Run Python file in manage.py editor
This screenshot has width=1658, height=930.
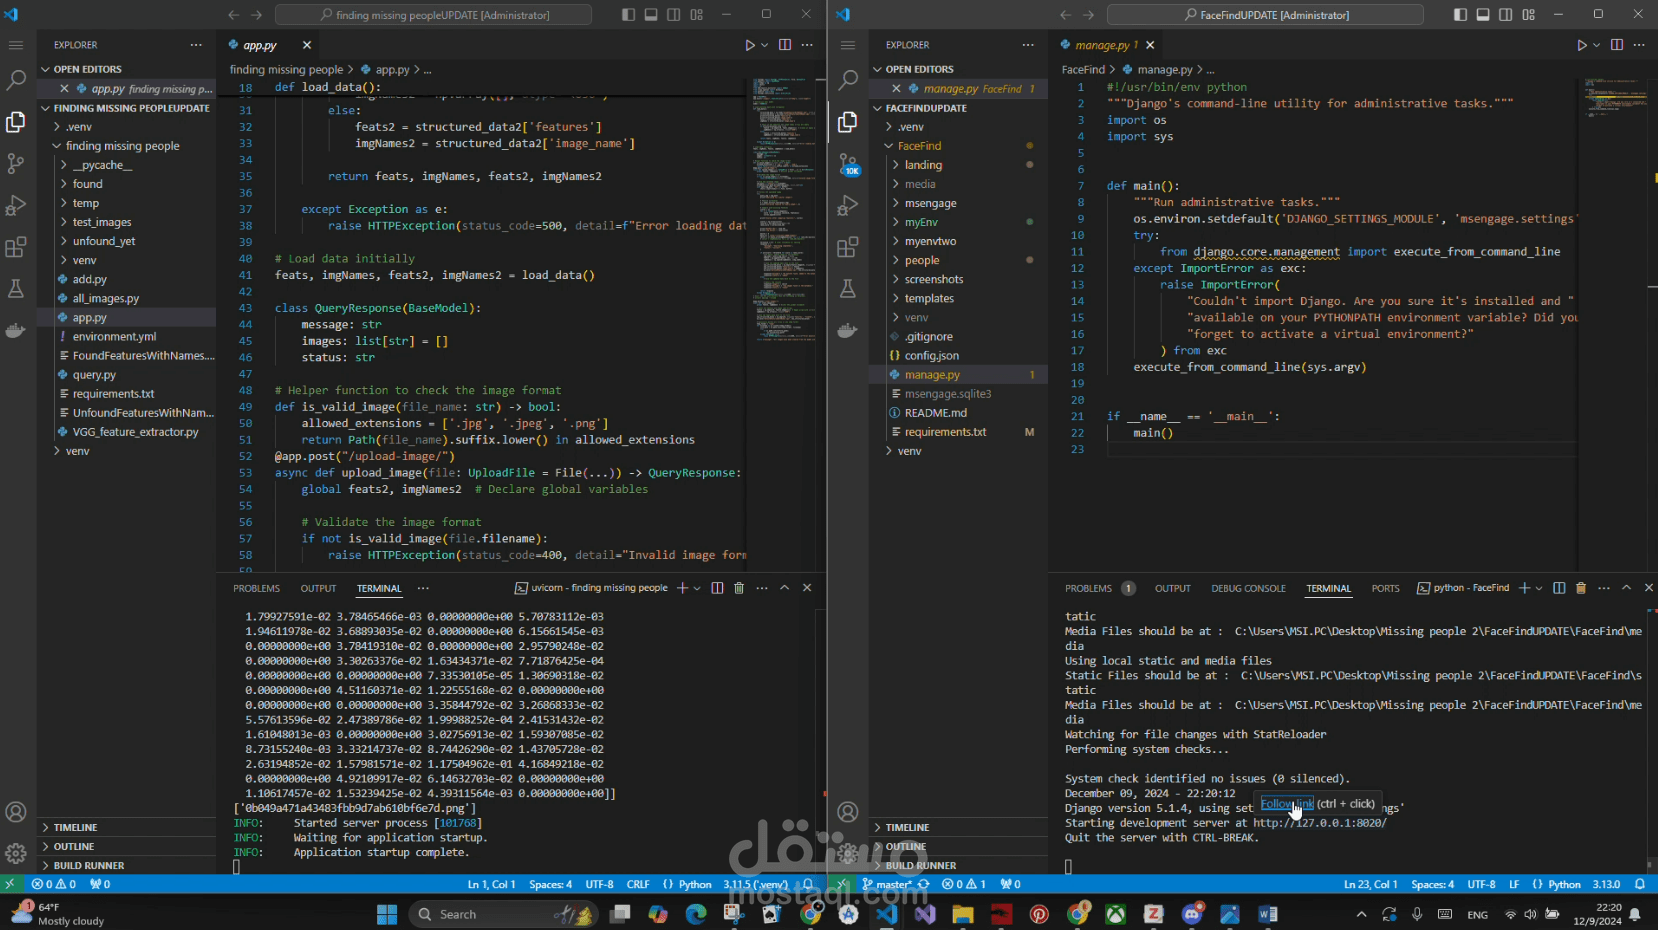pyautogui.click(x=1581, y=45)
